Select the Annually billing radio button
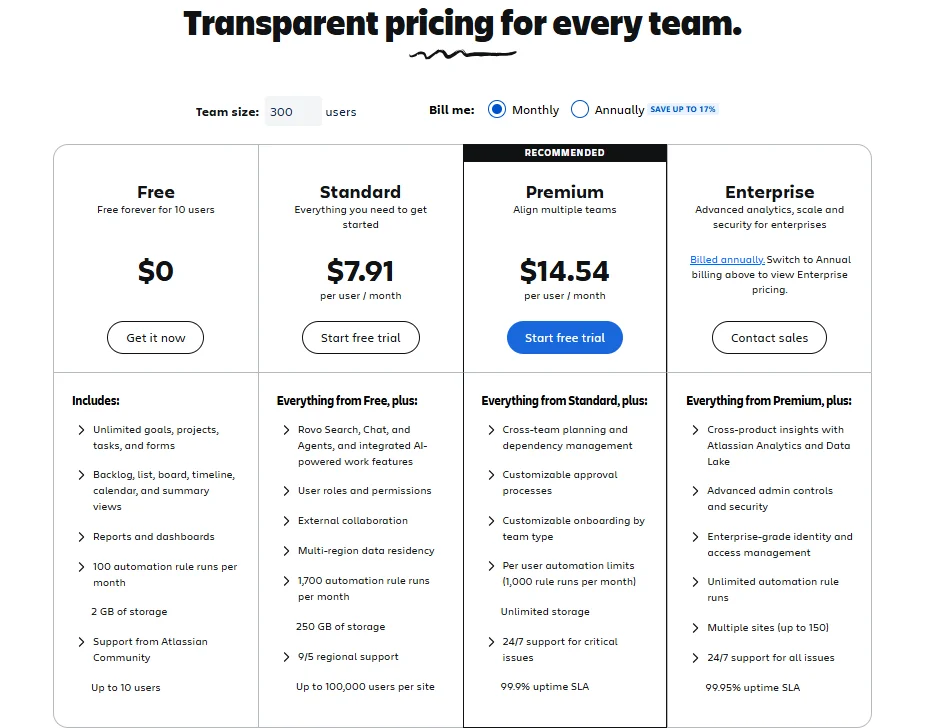This screenshot has width=943, height=728. click(x=579, y=110)
